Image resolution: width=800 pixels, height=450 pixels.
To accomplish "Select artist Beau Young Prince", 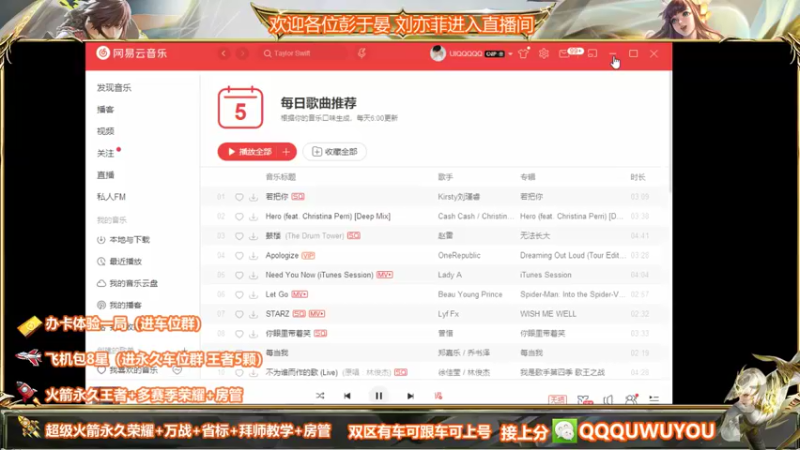I will pyautogui.click(x=470, y=294).
